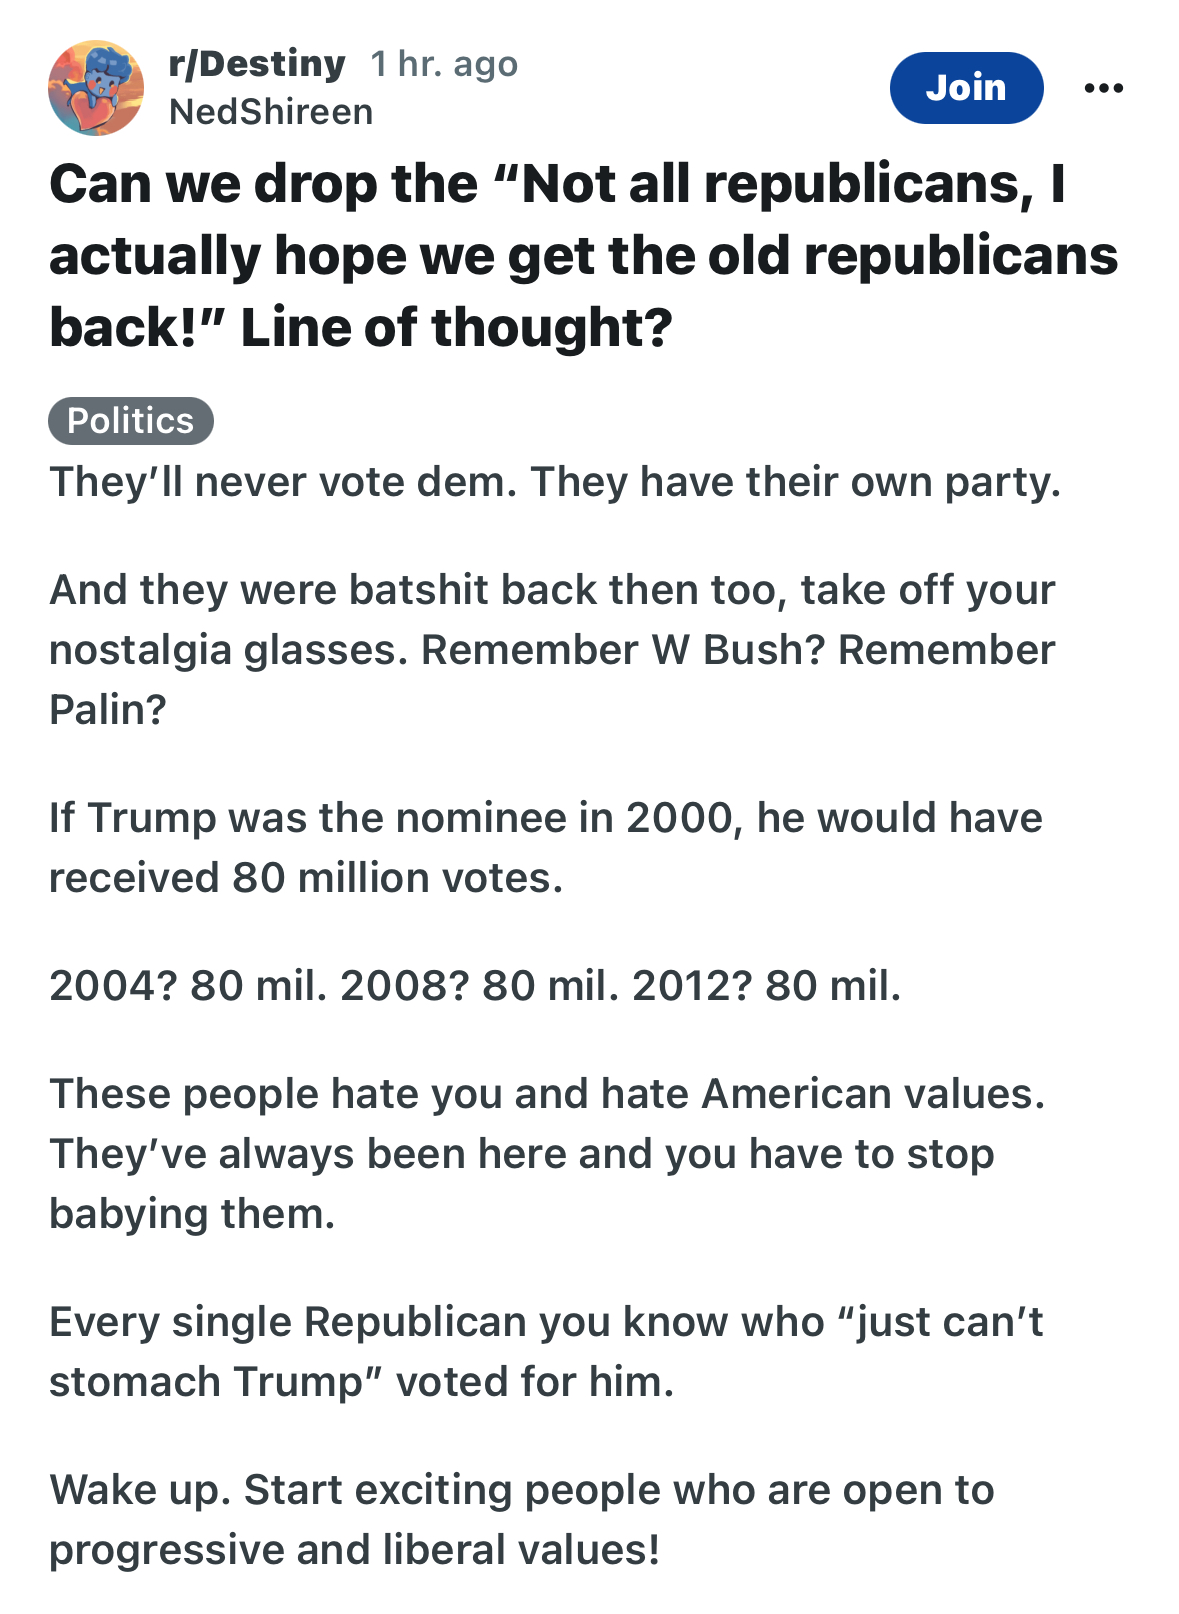Click the word 'Palin?' in the post
Image resolution: width=1179 pixels, height=1614 pixels.
(108, 710)
